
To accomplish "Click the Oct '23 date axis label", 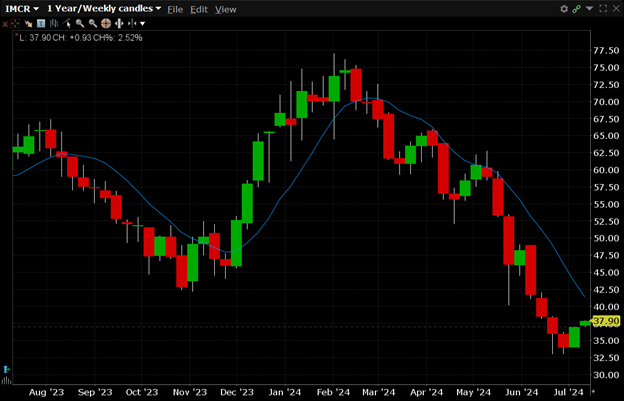I will point(142,393).
